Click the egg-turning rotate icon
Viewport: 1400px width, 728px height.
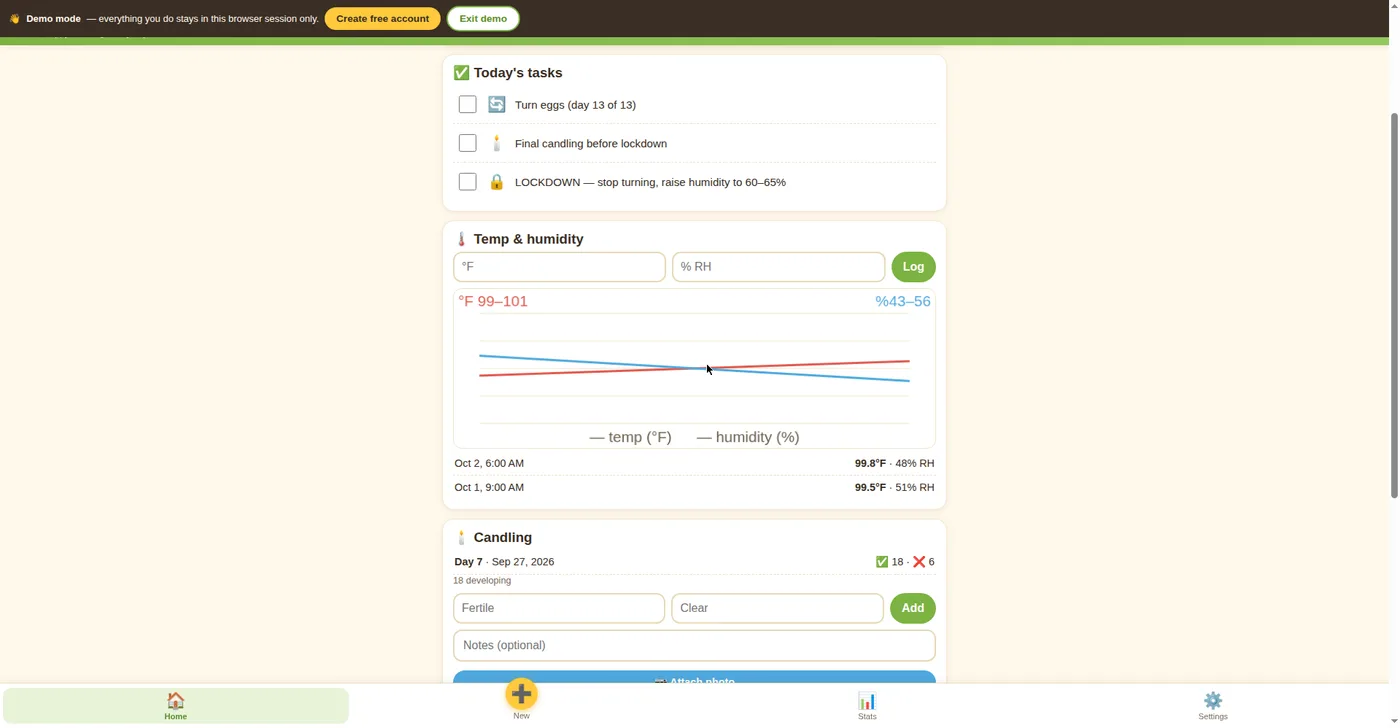coord(497,104)
